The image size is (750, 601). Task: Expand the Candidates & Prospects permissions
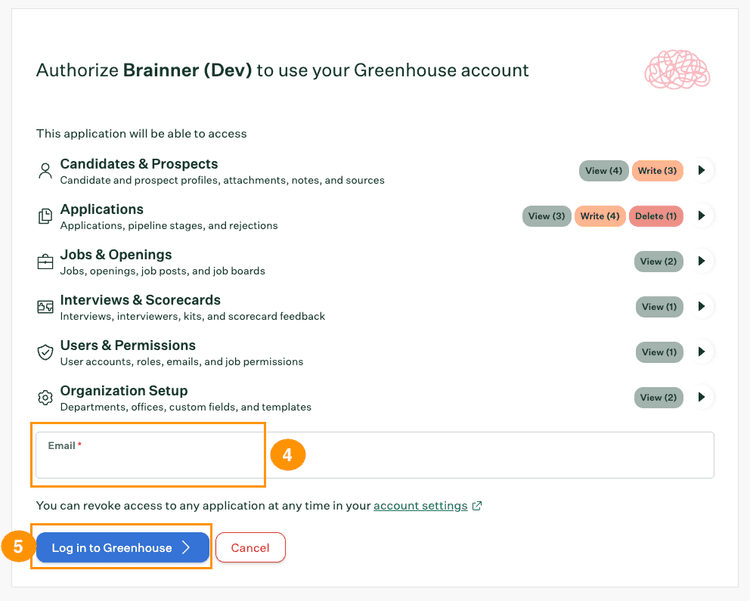pyautogui.click(x=702, y=170)
